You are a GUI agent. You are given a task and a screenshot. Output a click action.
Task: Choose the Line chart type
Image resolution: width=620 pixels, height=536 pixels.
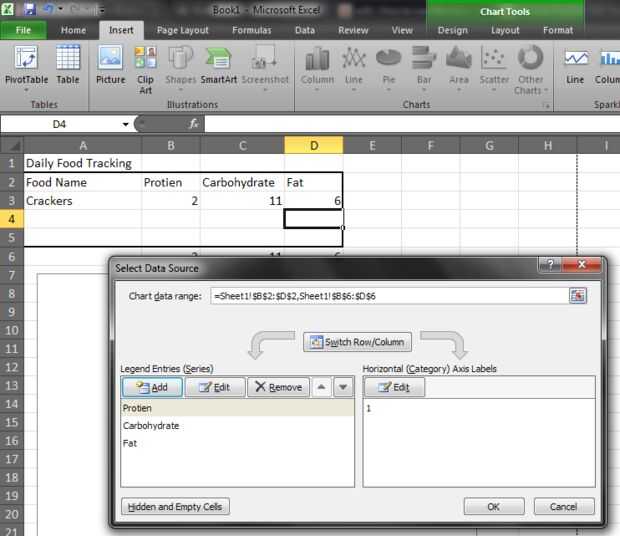click(353, 68)
